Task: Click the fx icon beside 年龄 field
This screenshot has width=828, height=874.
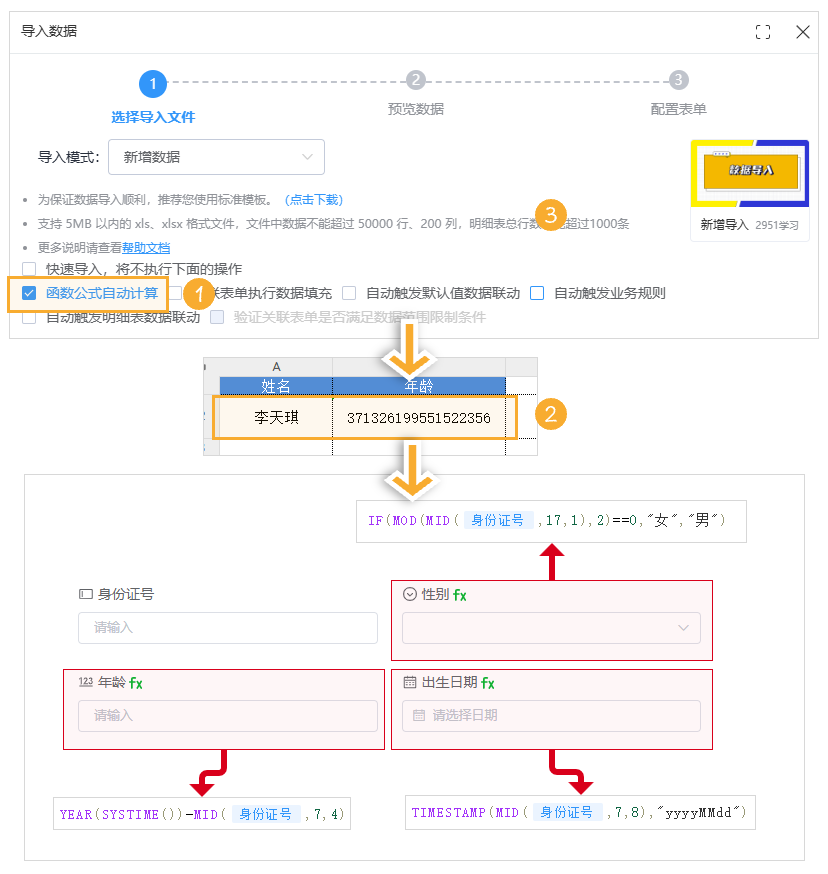Action: pos(135,682)
